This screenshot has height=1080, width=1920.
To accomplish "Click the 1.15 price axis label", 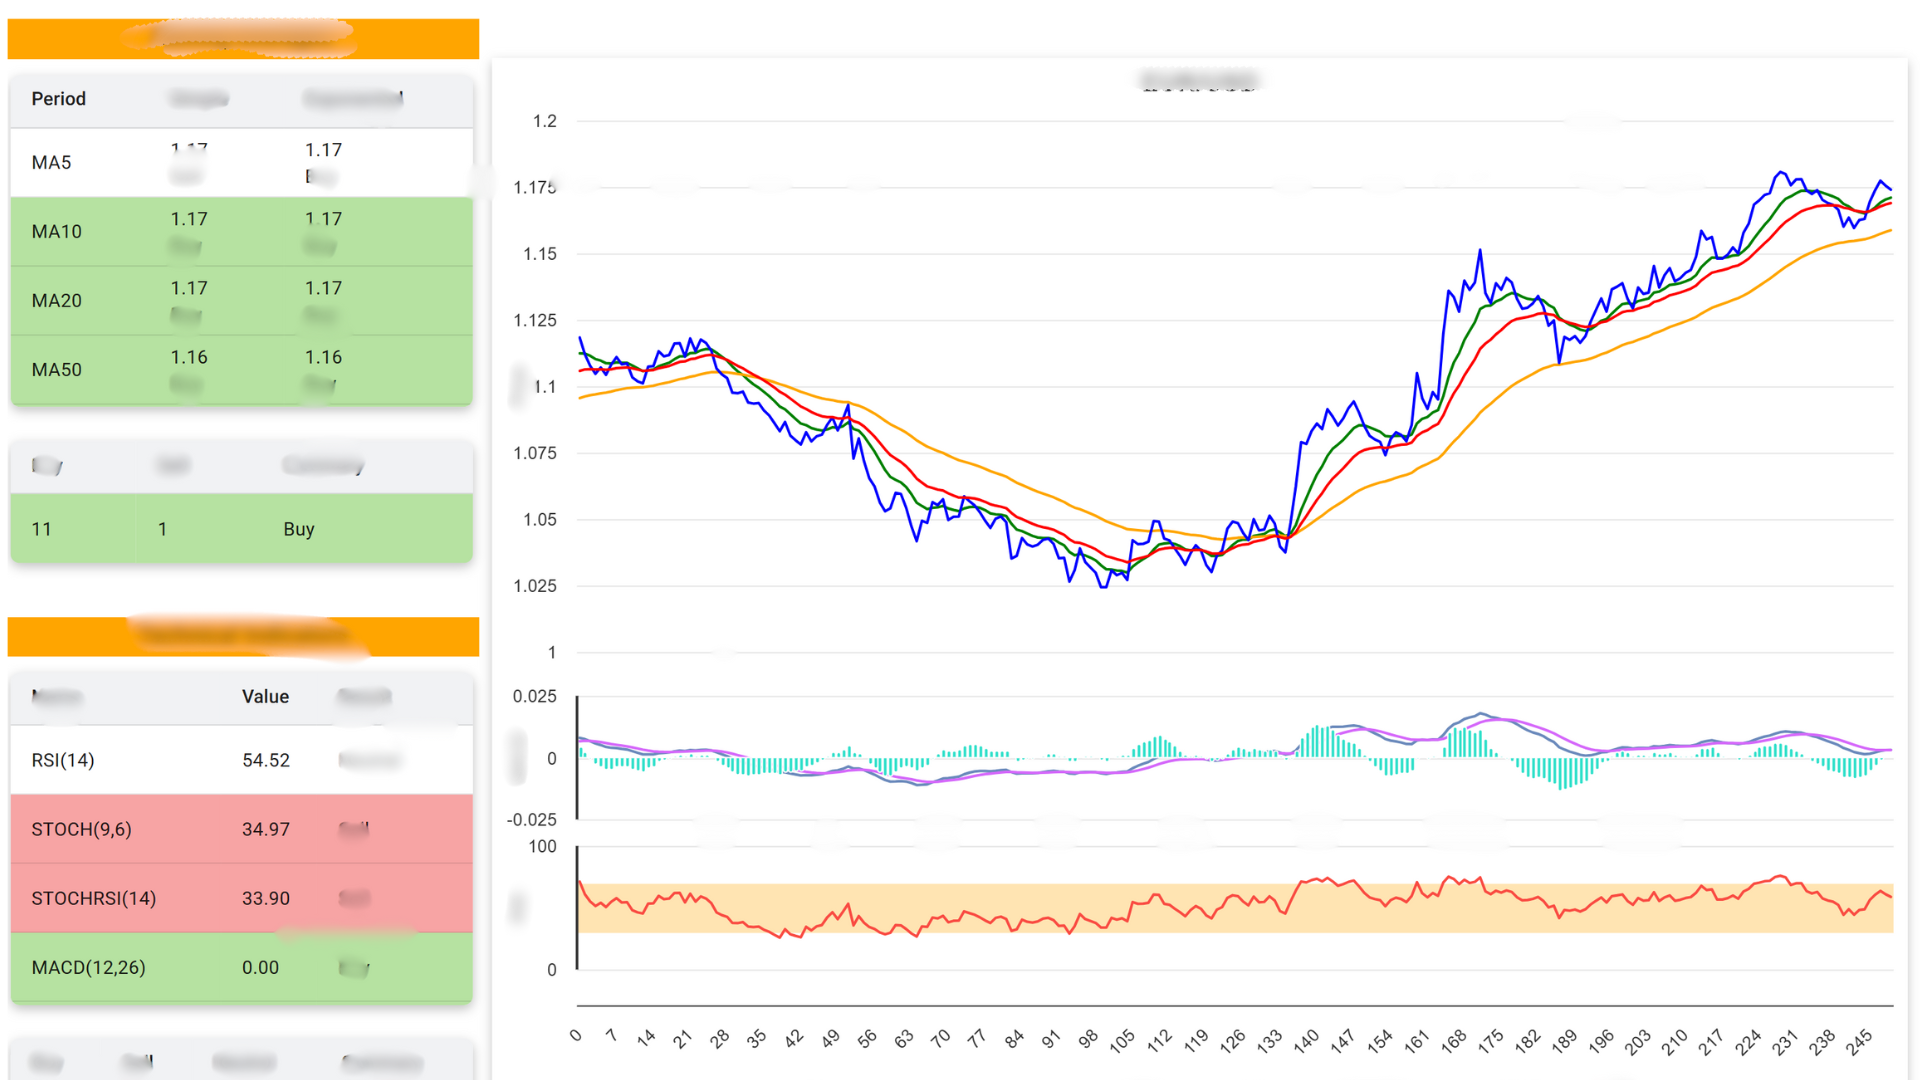I will point(540,254).
